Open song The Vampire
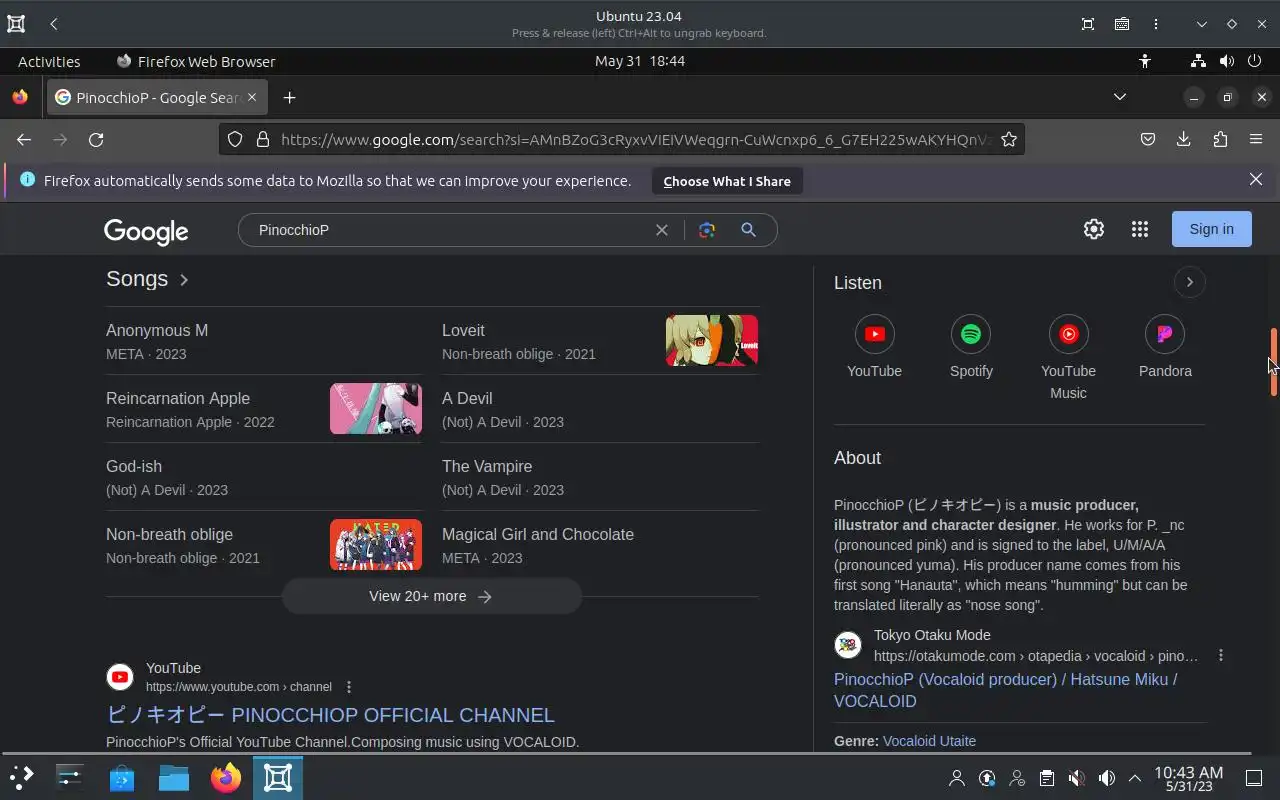The width and height of the screenshot is (1280, 800). [487, 467]
